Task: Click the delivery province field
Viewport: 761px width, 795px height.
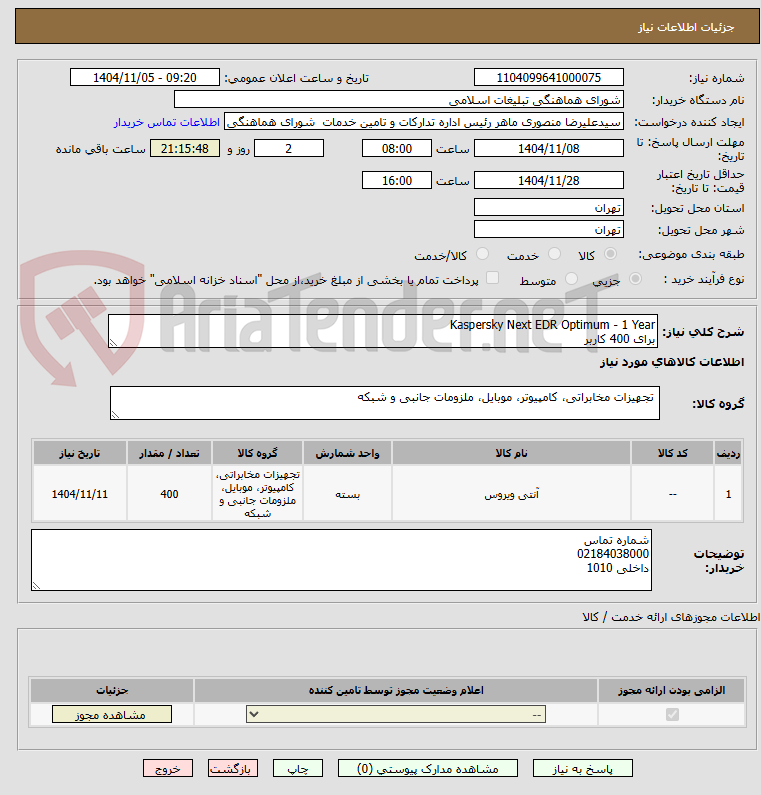Action: coord(549,207)
